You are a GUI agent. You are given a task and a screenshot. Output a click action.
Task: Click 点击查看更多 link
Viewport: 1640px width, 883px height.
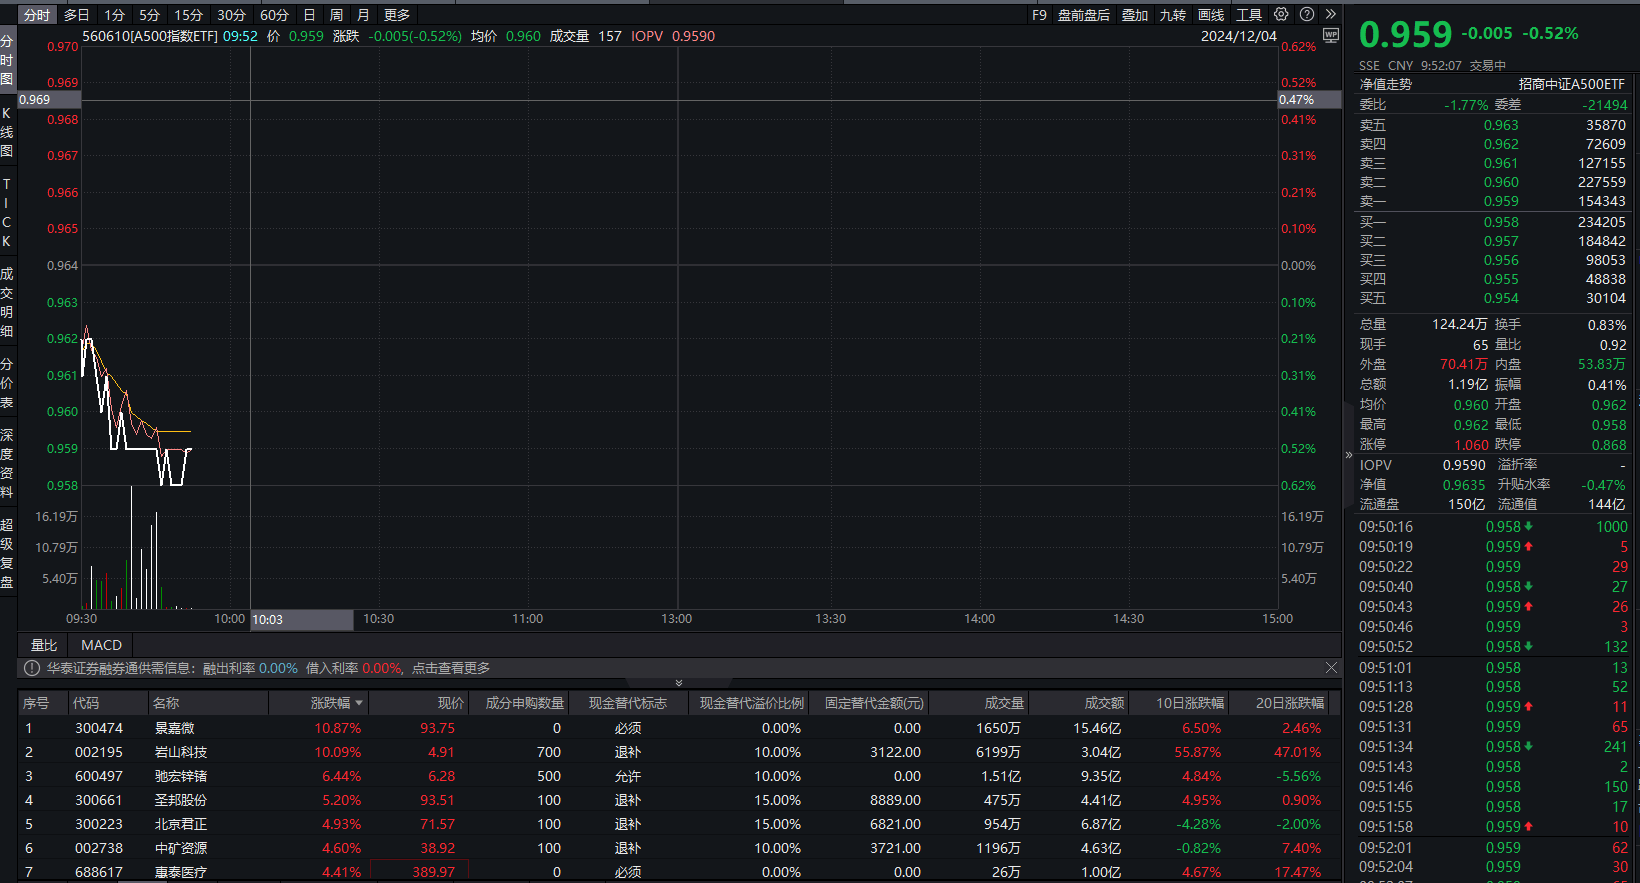[451, 668]
